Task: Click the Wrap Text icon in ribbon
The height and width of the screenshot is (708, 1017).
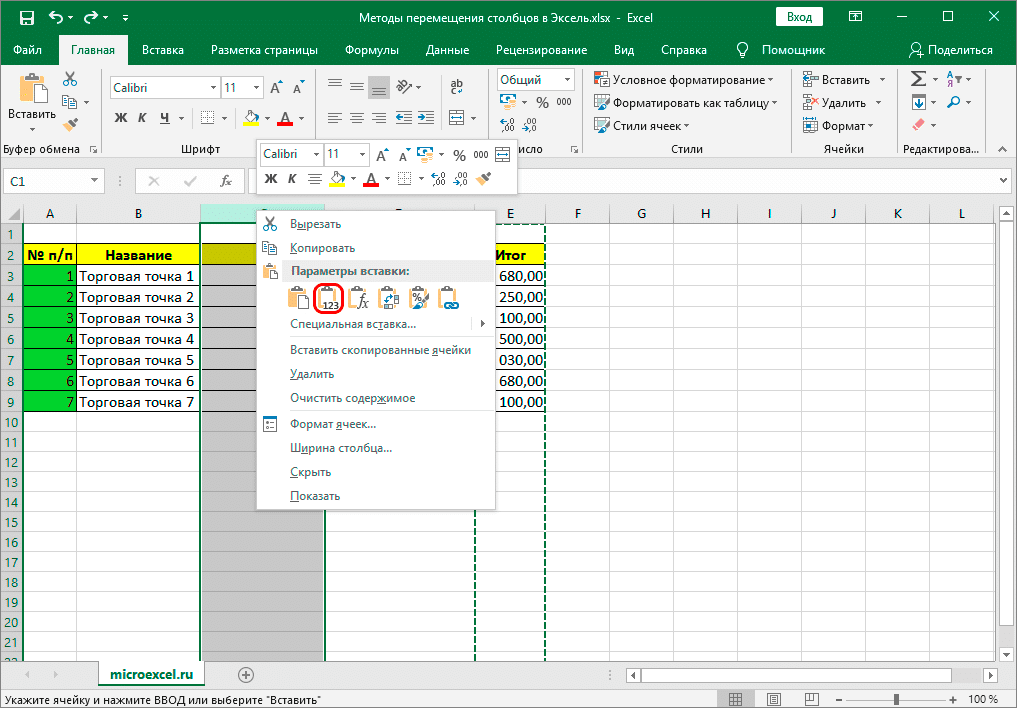Action: (457, 88)
